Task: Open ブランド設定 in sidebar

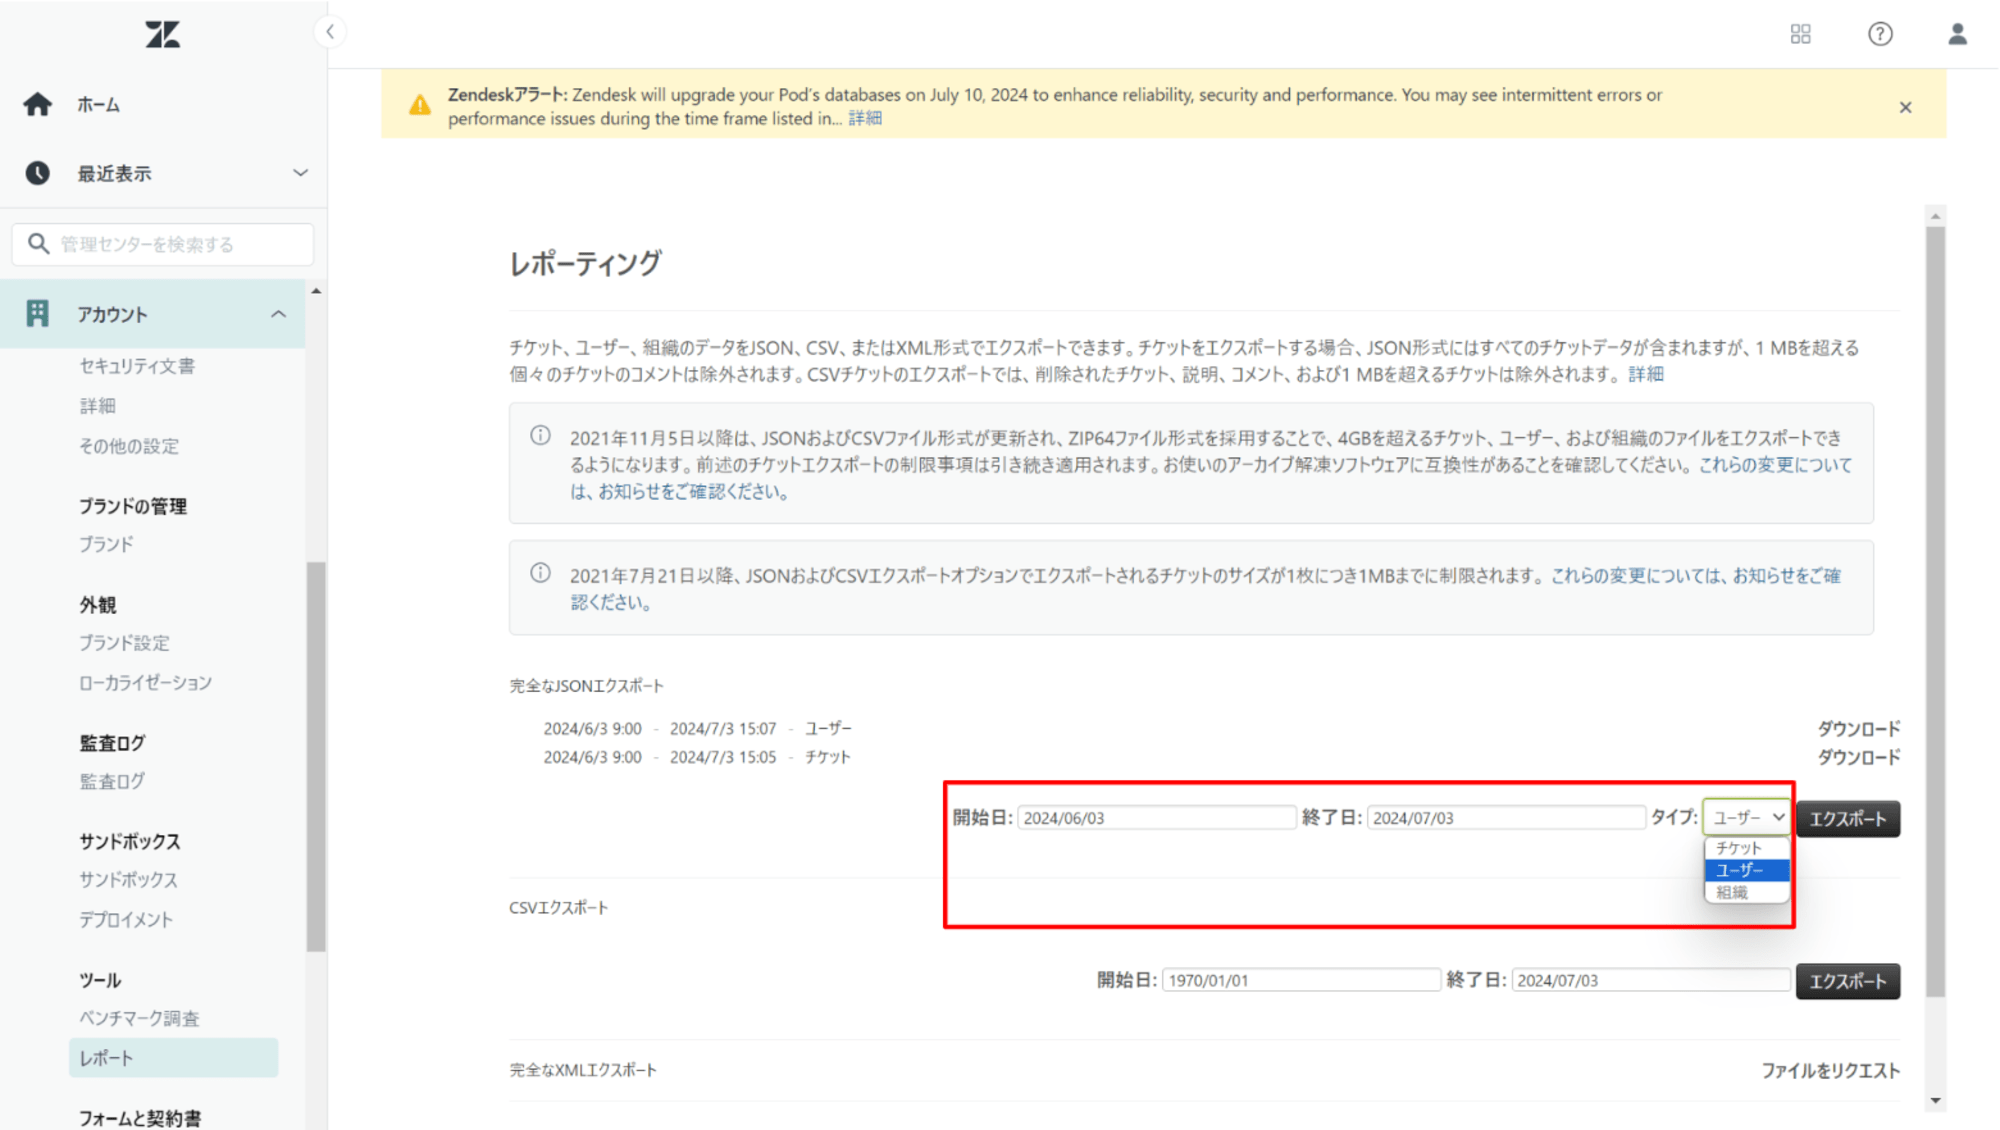Action: (125, 643)
